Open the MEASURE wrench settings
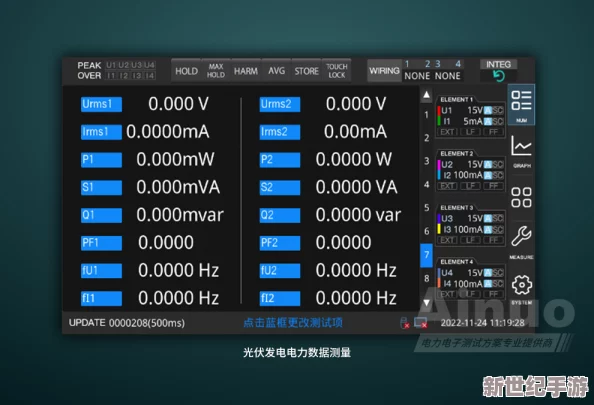Screen dimensions: 594x405 tap(522, 241)
